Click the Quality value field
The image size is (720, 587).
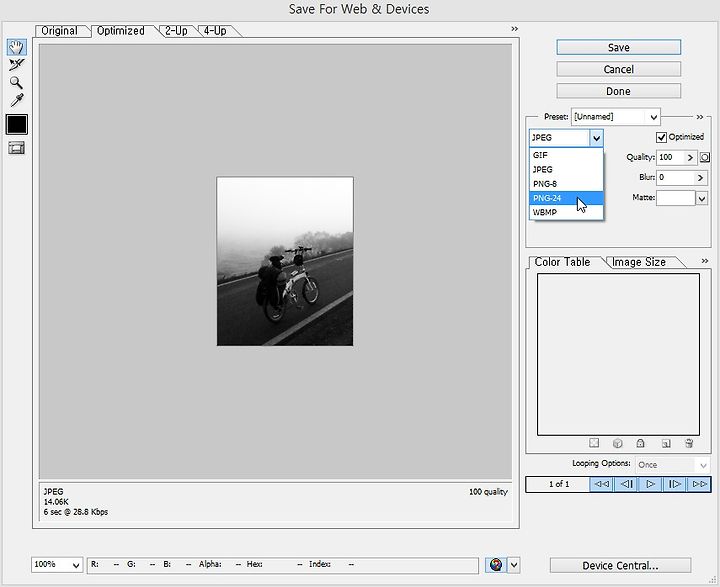point(670,158)
